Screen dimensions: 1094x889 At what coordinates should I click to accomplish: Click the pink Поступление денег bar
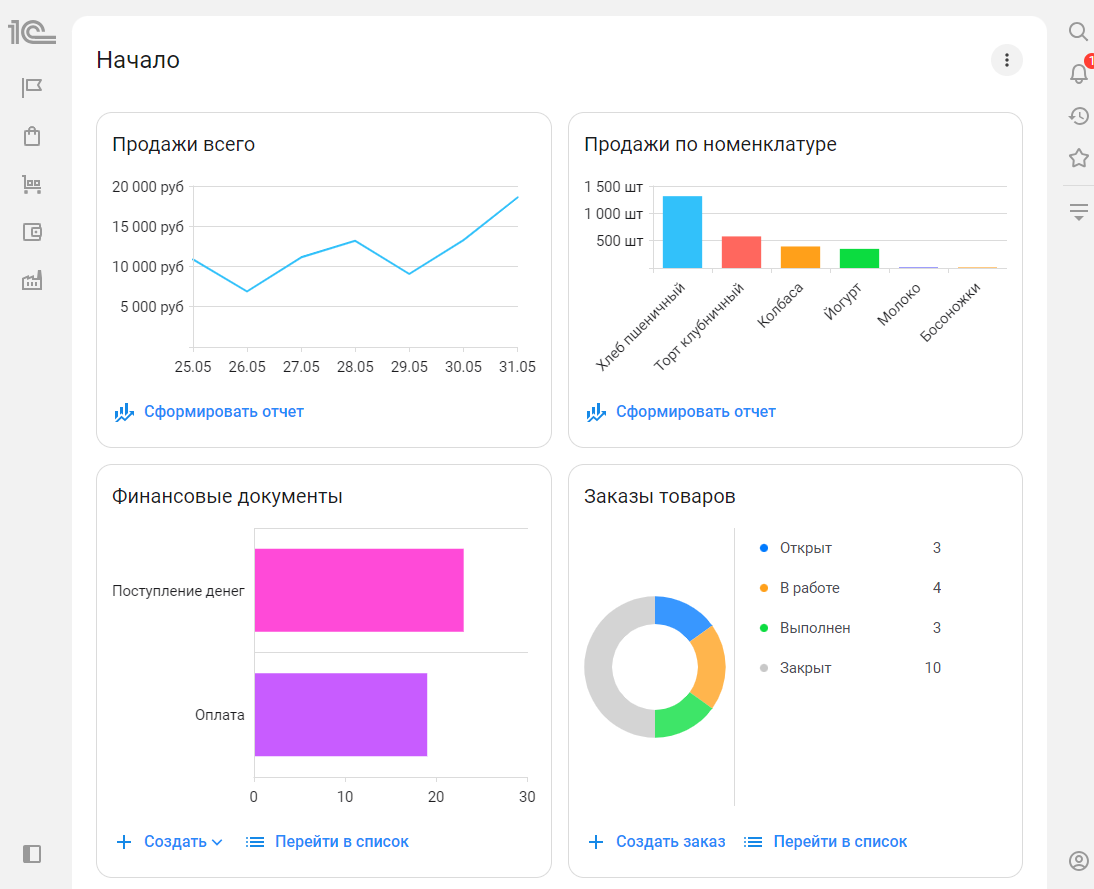(x=359, y=590)
